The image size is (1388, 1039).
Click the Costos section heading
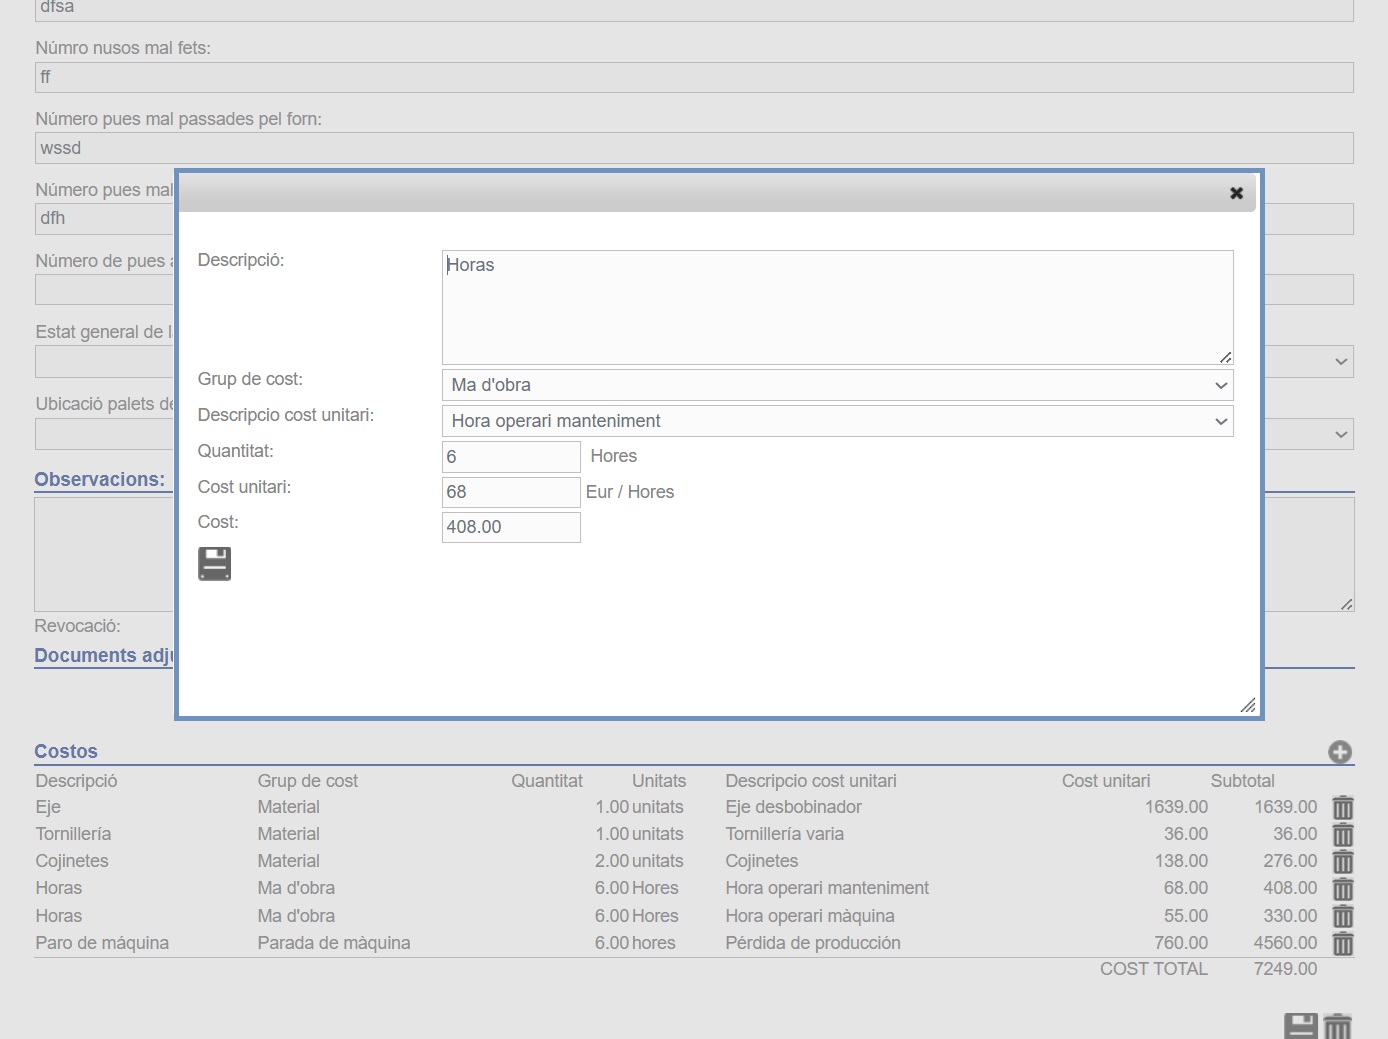66,751
